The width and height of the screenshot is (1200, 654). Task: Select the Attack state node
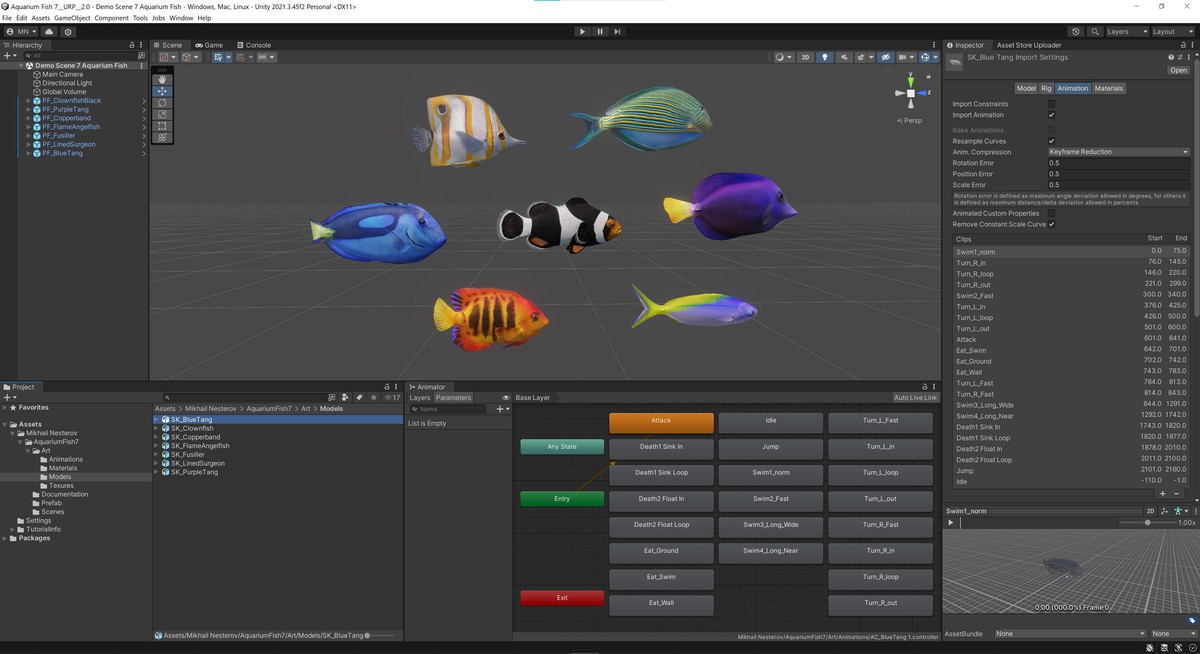click(x=661, y=421)
